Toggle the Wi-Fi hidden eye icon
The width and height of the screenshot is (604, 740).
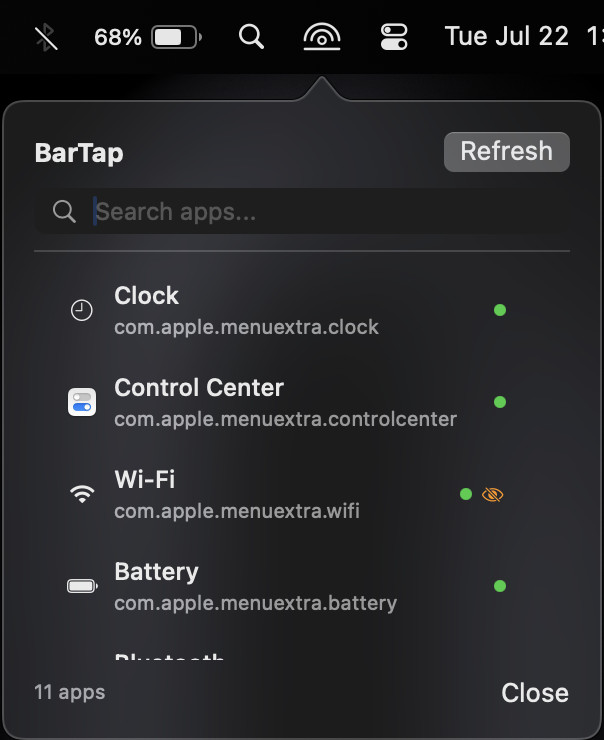click(492, 494)
